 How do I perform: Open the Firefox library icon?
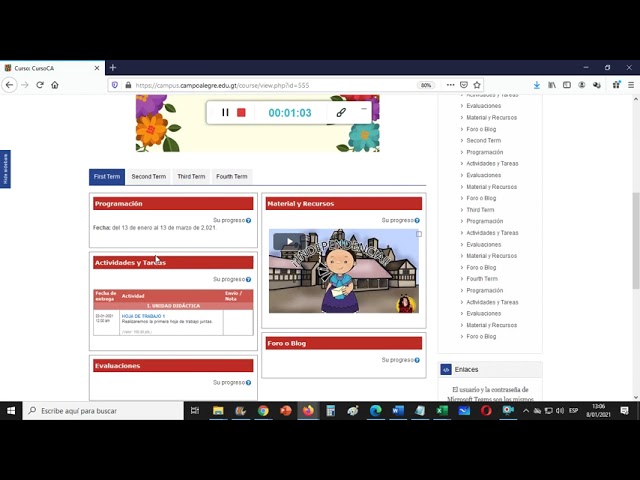click(552, 85)
